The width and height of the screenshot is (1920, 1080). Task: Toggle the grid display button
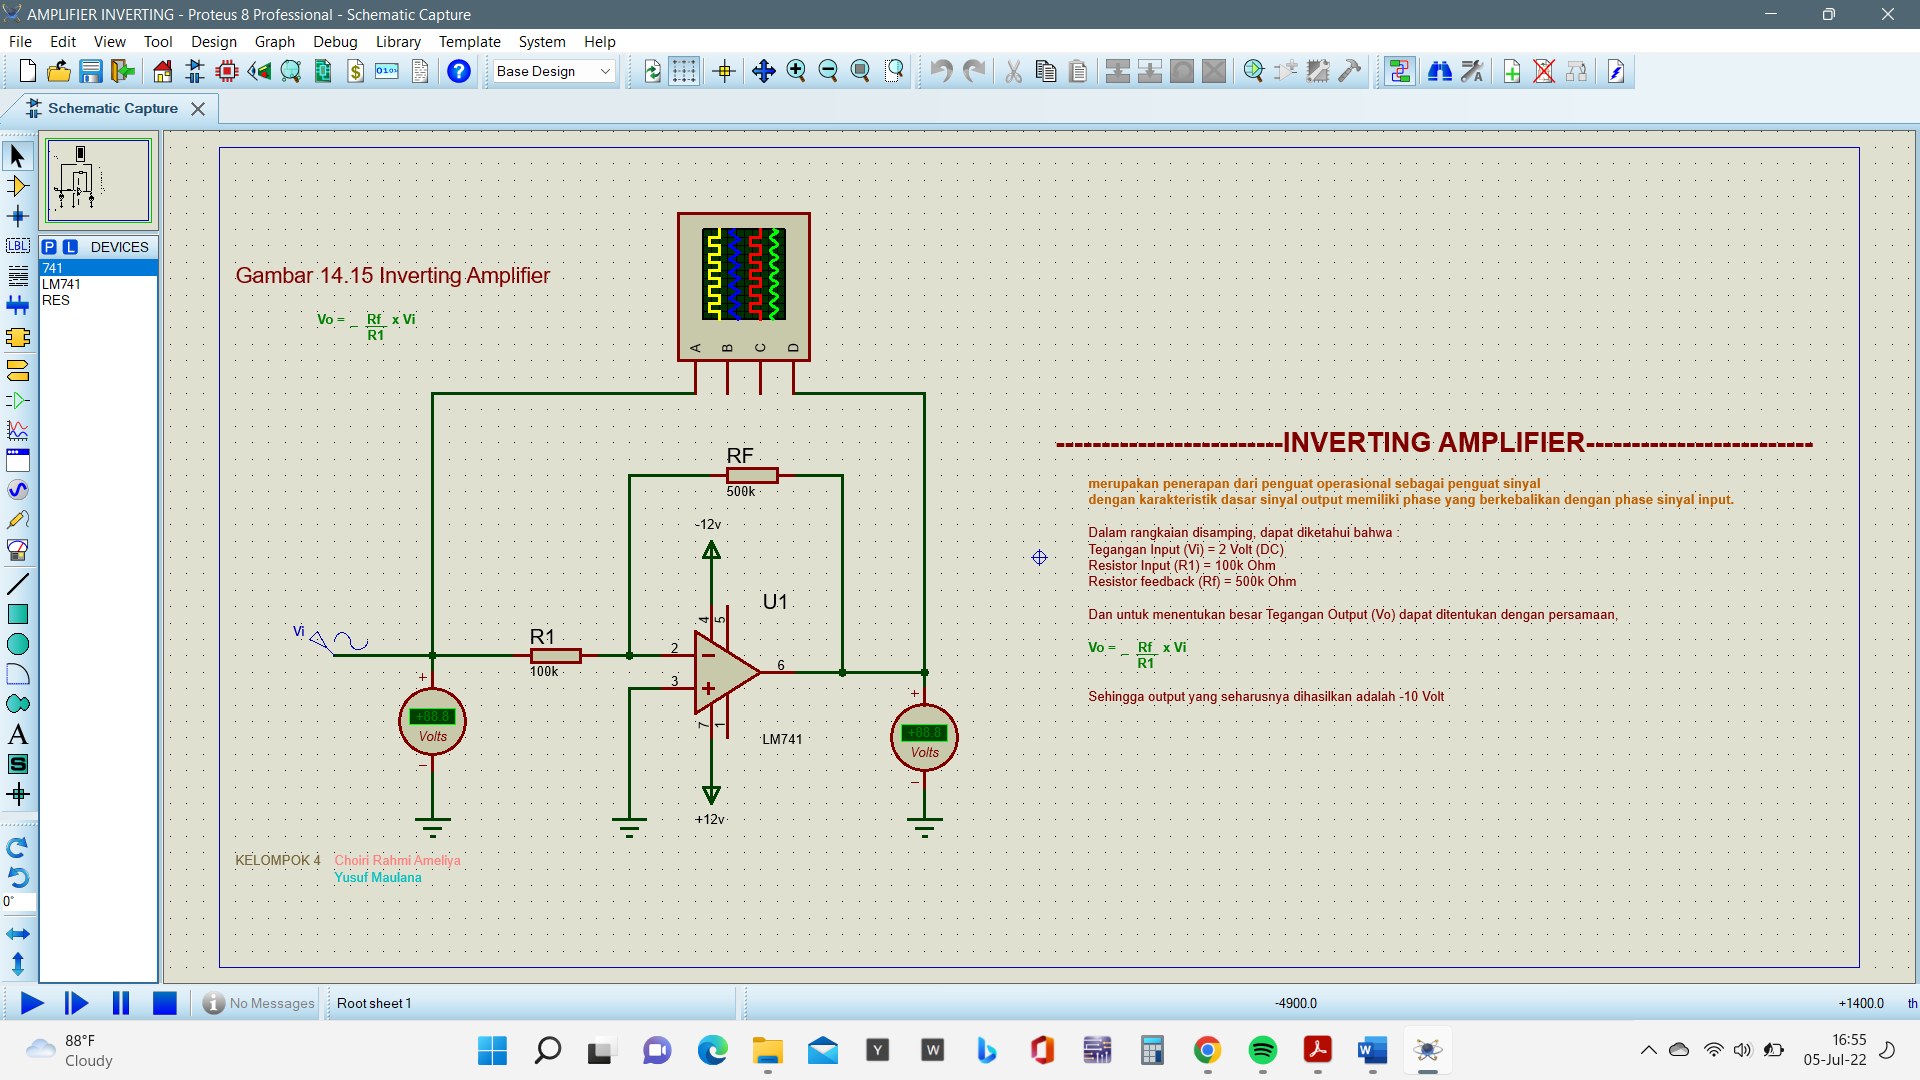684,71
